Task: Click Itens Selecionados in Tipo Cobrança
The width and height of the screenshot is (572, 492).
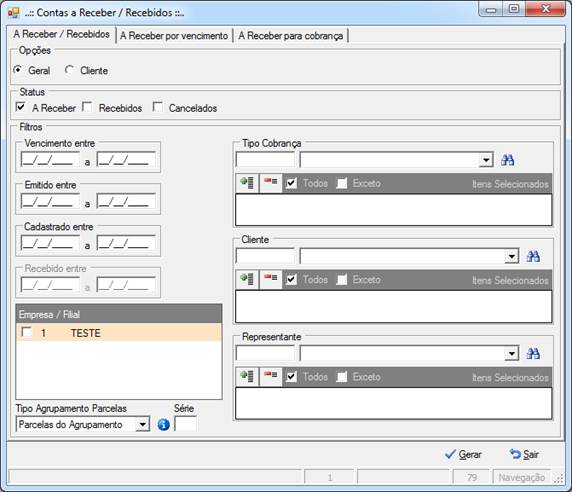Action: tap(510, 184)
